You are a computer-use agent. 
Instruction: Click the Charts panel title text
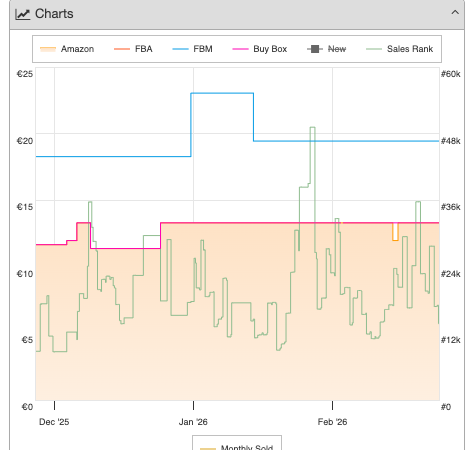click(54, 14)
